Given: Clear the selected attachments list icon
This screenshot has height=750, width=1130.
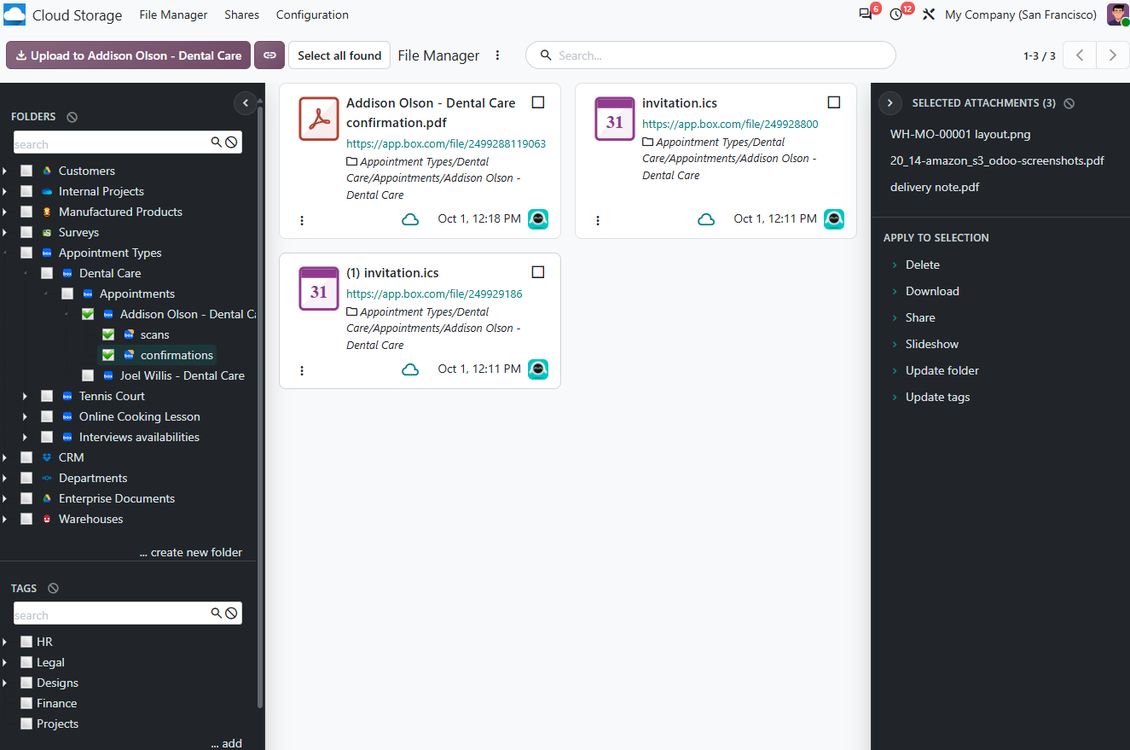Looking at the screenshot, I should point(1069,103).
